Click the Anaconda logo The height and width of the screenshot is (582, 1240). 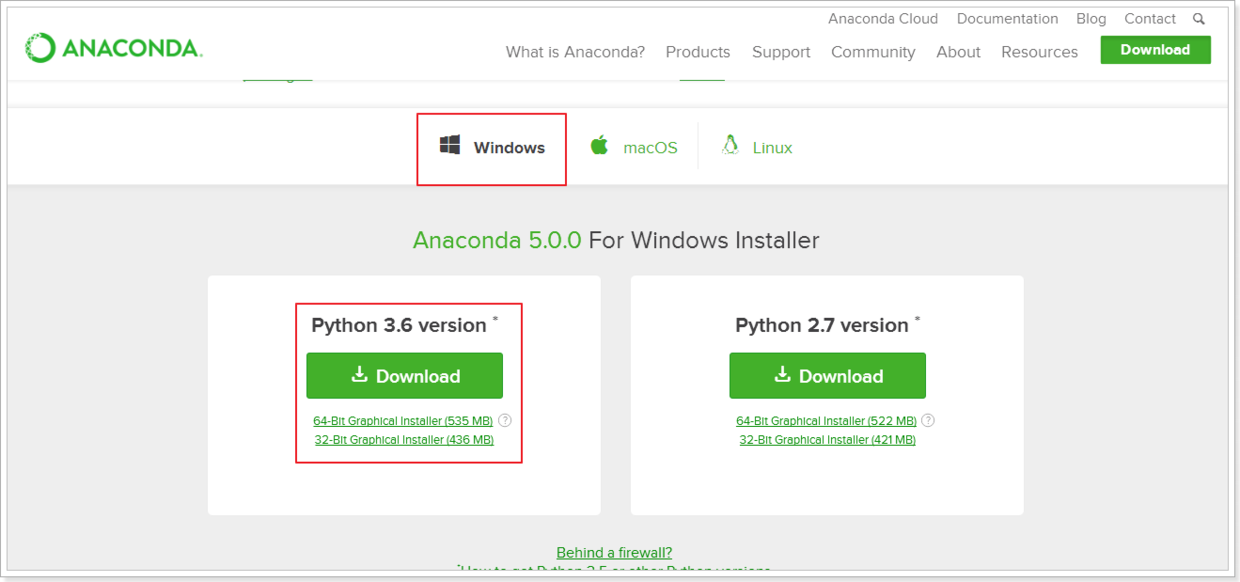(114, 48)
